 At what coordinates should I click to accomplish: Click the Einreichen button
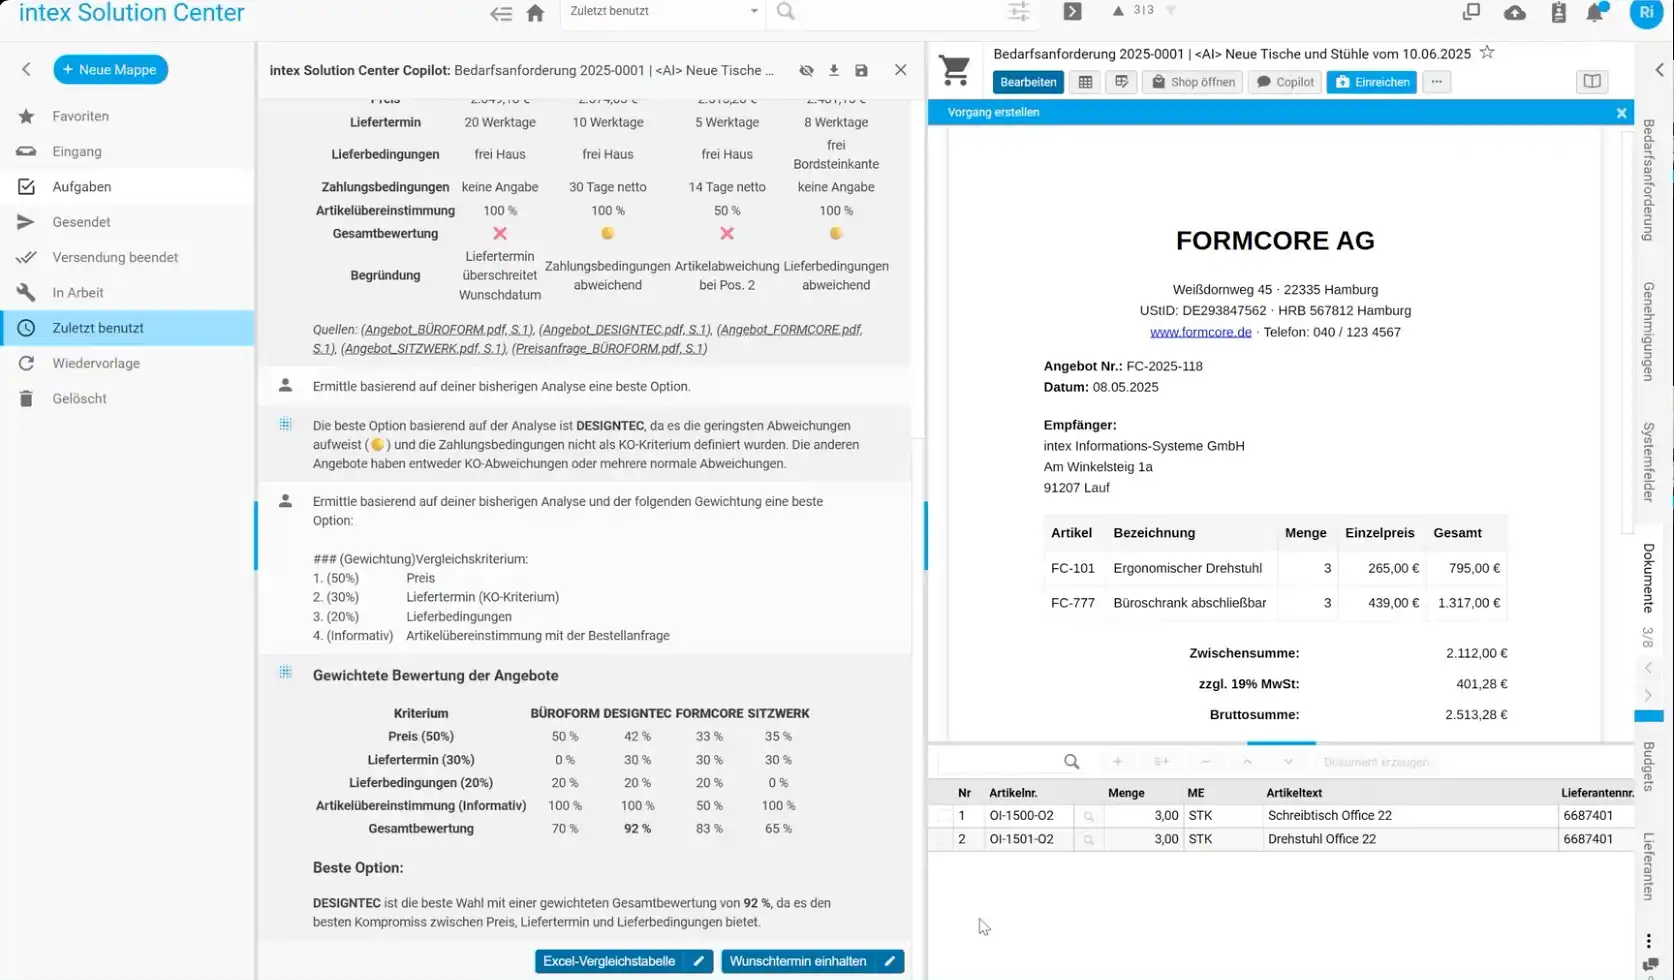point(1371,82)
